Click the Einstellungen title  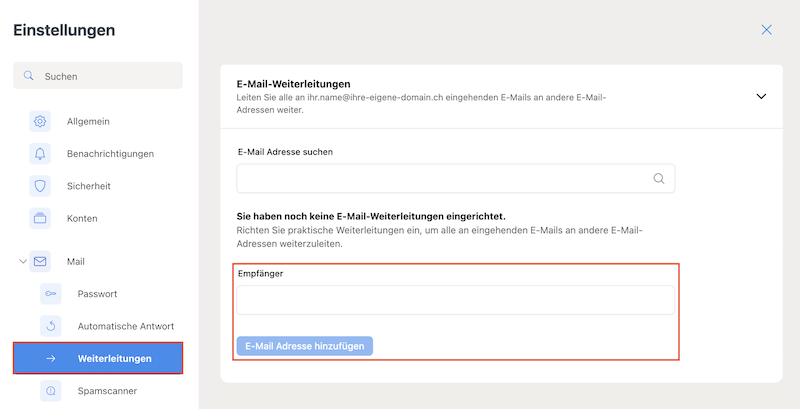pos(64,30)
